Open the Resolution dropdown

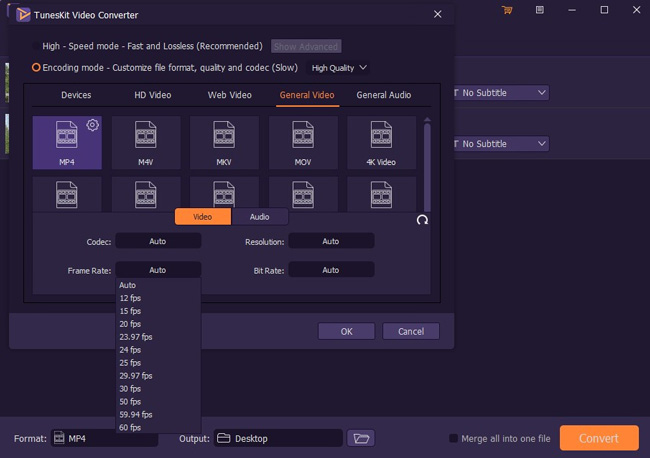(331, 241)
